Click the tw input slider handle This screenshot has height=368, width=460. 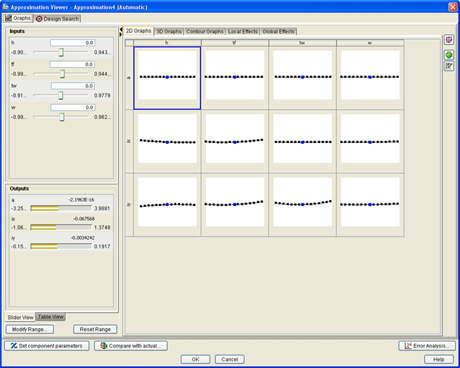60,96
